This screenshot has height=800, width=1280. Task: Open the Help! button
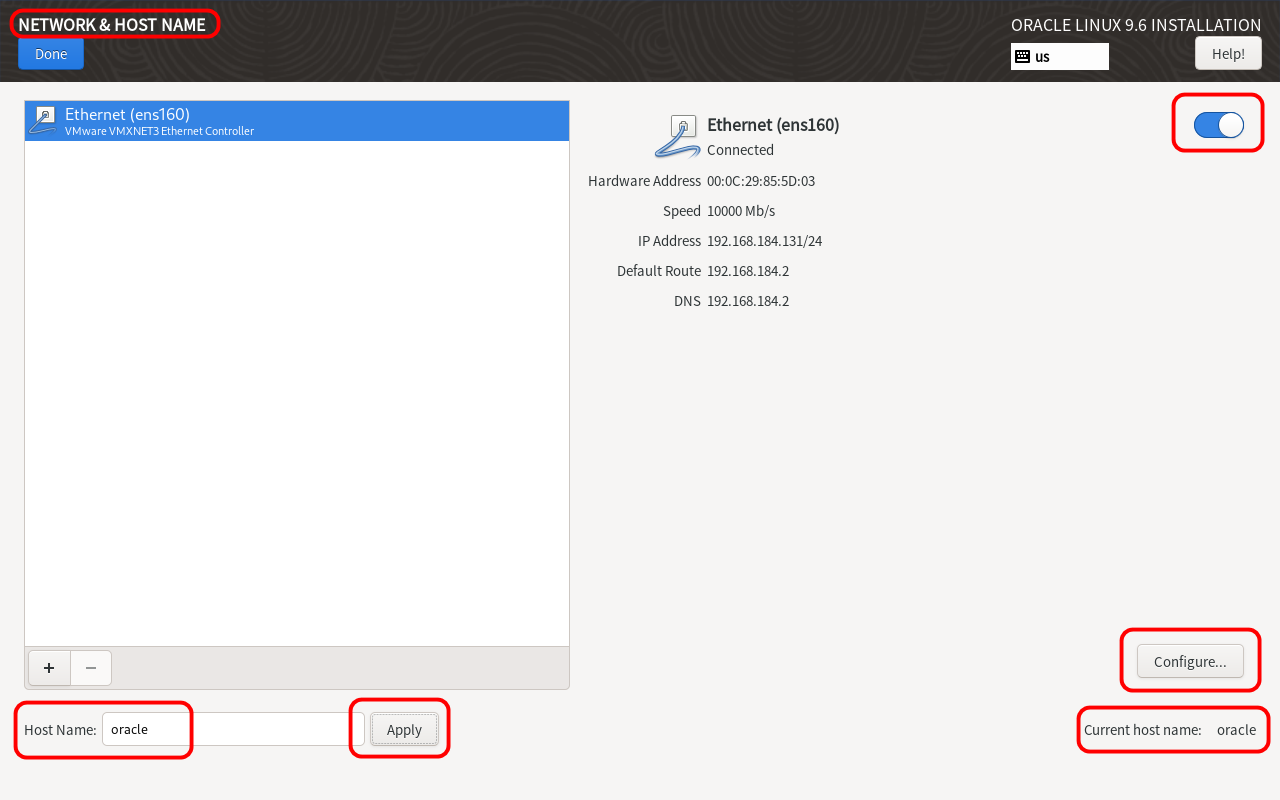1228,53
